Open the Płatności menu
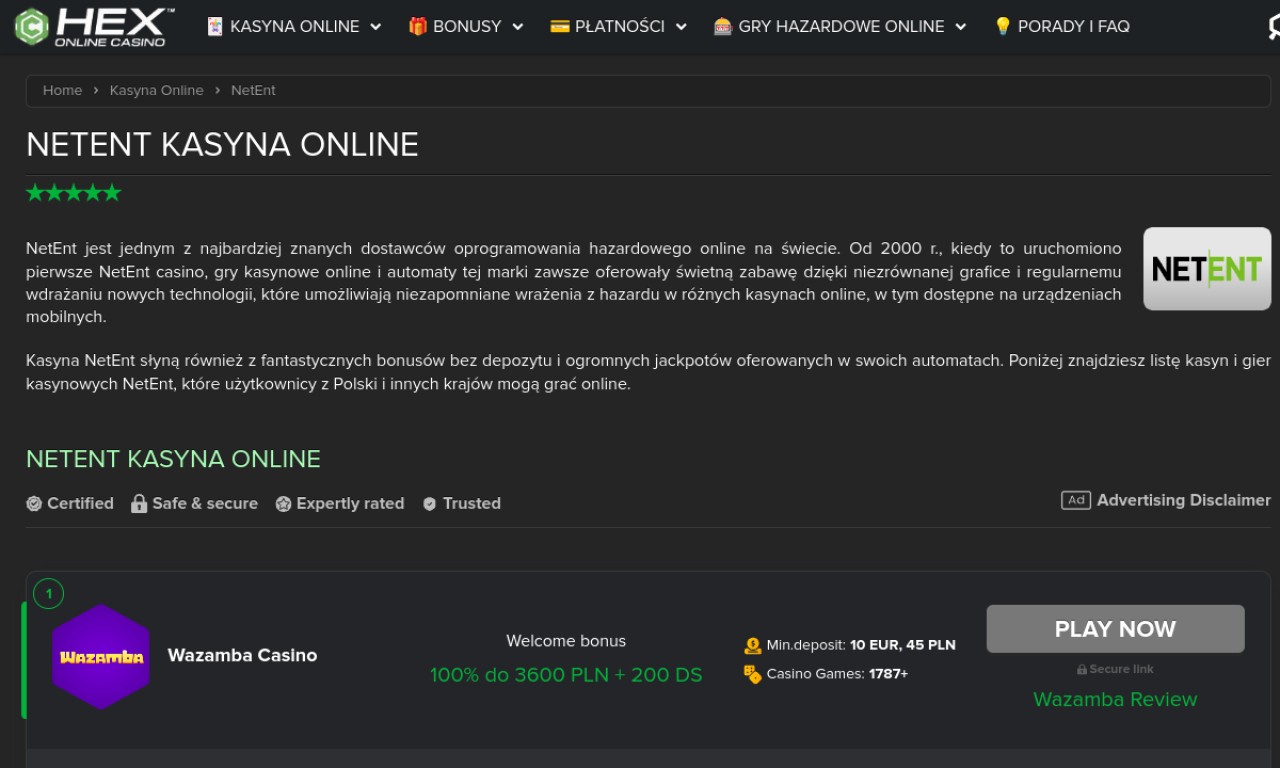Image resolution: width=1280 pixels, height=768 pixels. [x=619, y=27]
